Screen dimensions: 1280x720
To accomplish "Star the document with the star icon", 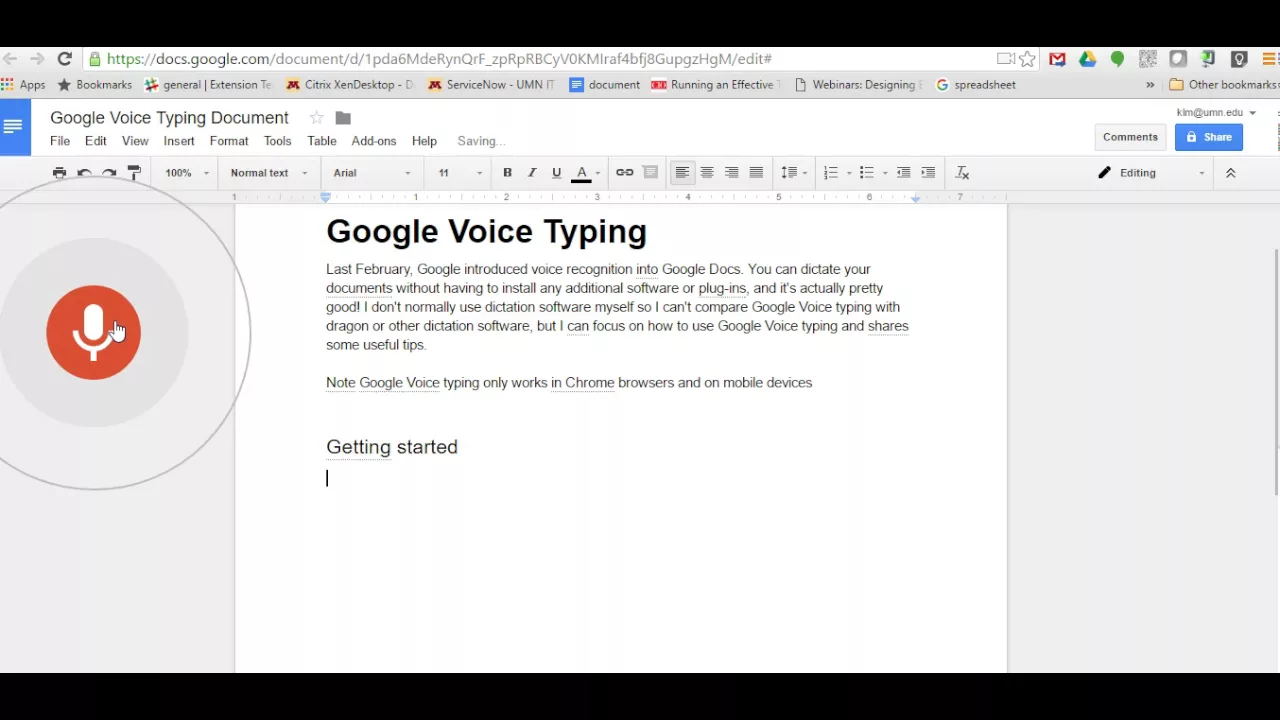I will [316, 118].
